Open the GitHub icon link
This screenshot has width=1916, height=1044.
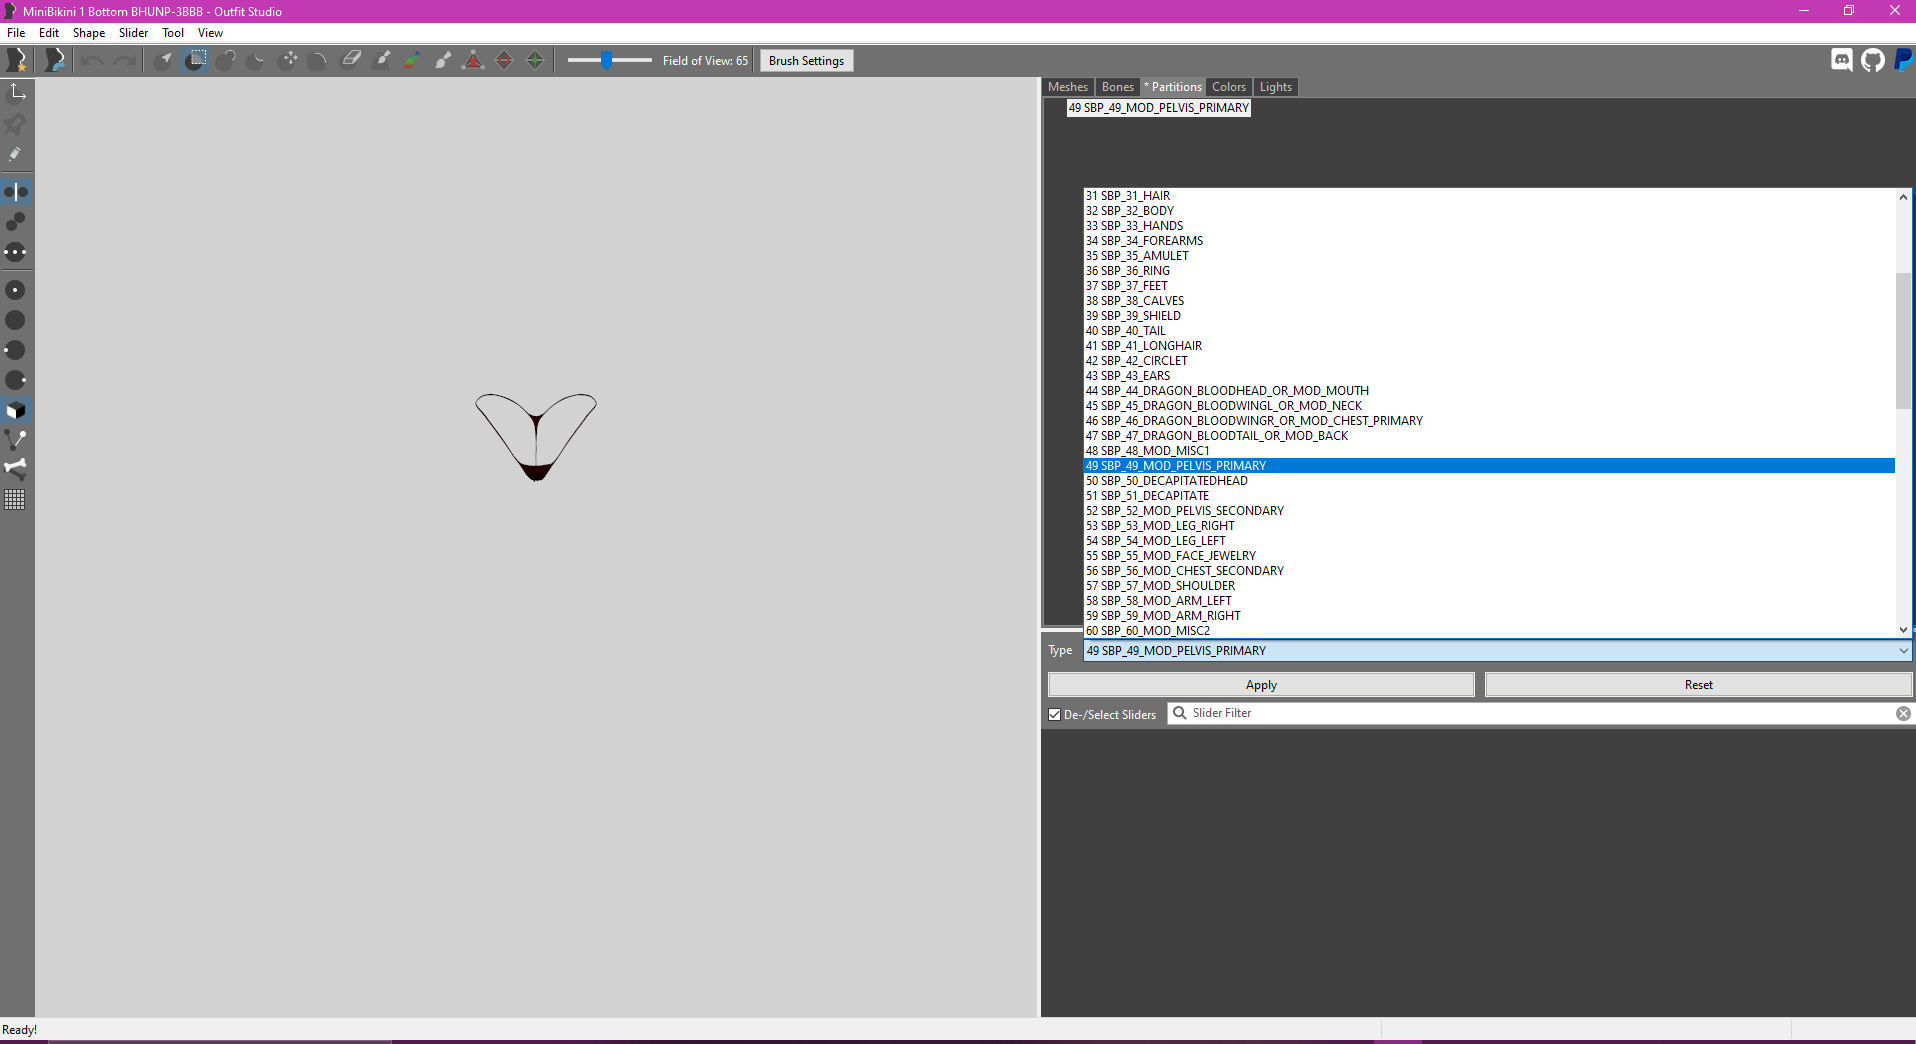click(x=1873, y=60)
